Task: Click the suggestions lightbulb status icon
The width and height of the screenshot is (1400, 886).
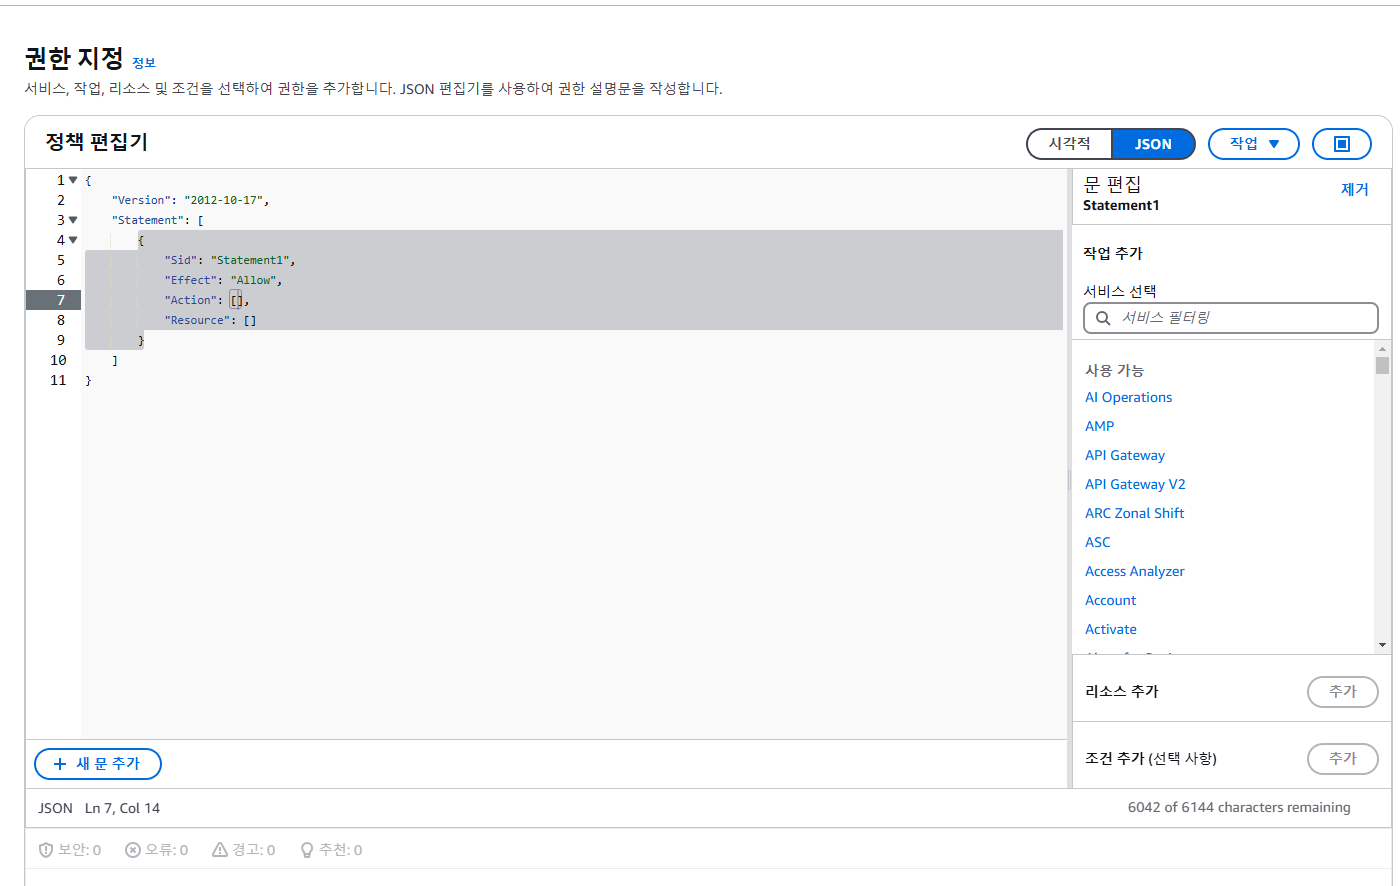Action: click(x=307, y=850)
